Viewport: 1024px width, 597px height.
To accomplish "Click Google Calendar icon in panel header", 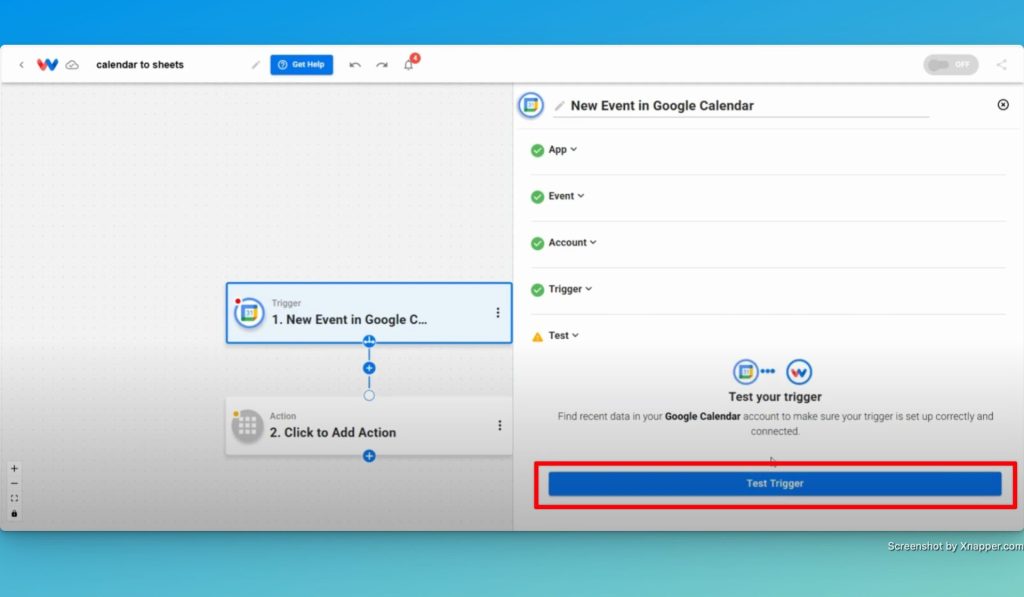I will [x=531, y=105].
